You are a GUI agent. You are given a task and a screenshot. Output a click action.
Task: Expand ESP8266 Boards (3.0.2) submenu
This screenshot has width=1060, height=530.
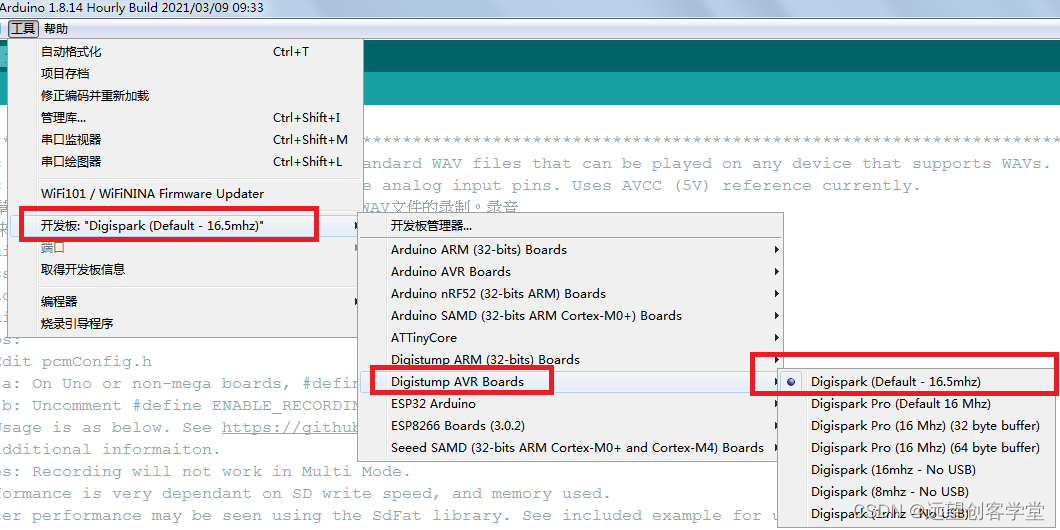coord(571,425)
